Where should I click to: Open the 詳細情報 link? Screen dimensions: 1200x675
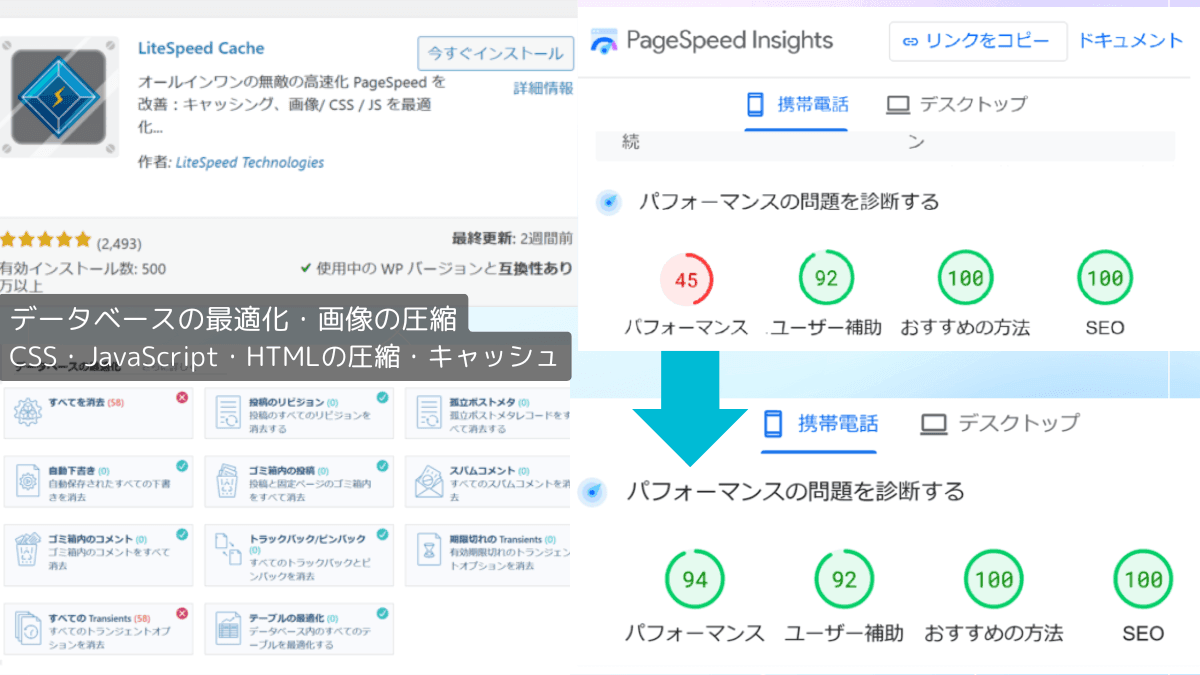tap(543, 88)
